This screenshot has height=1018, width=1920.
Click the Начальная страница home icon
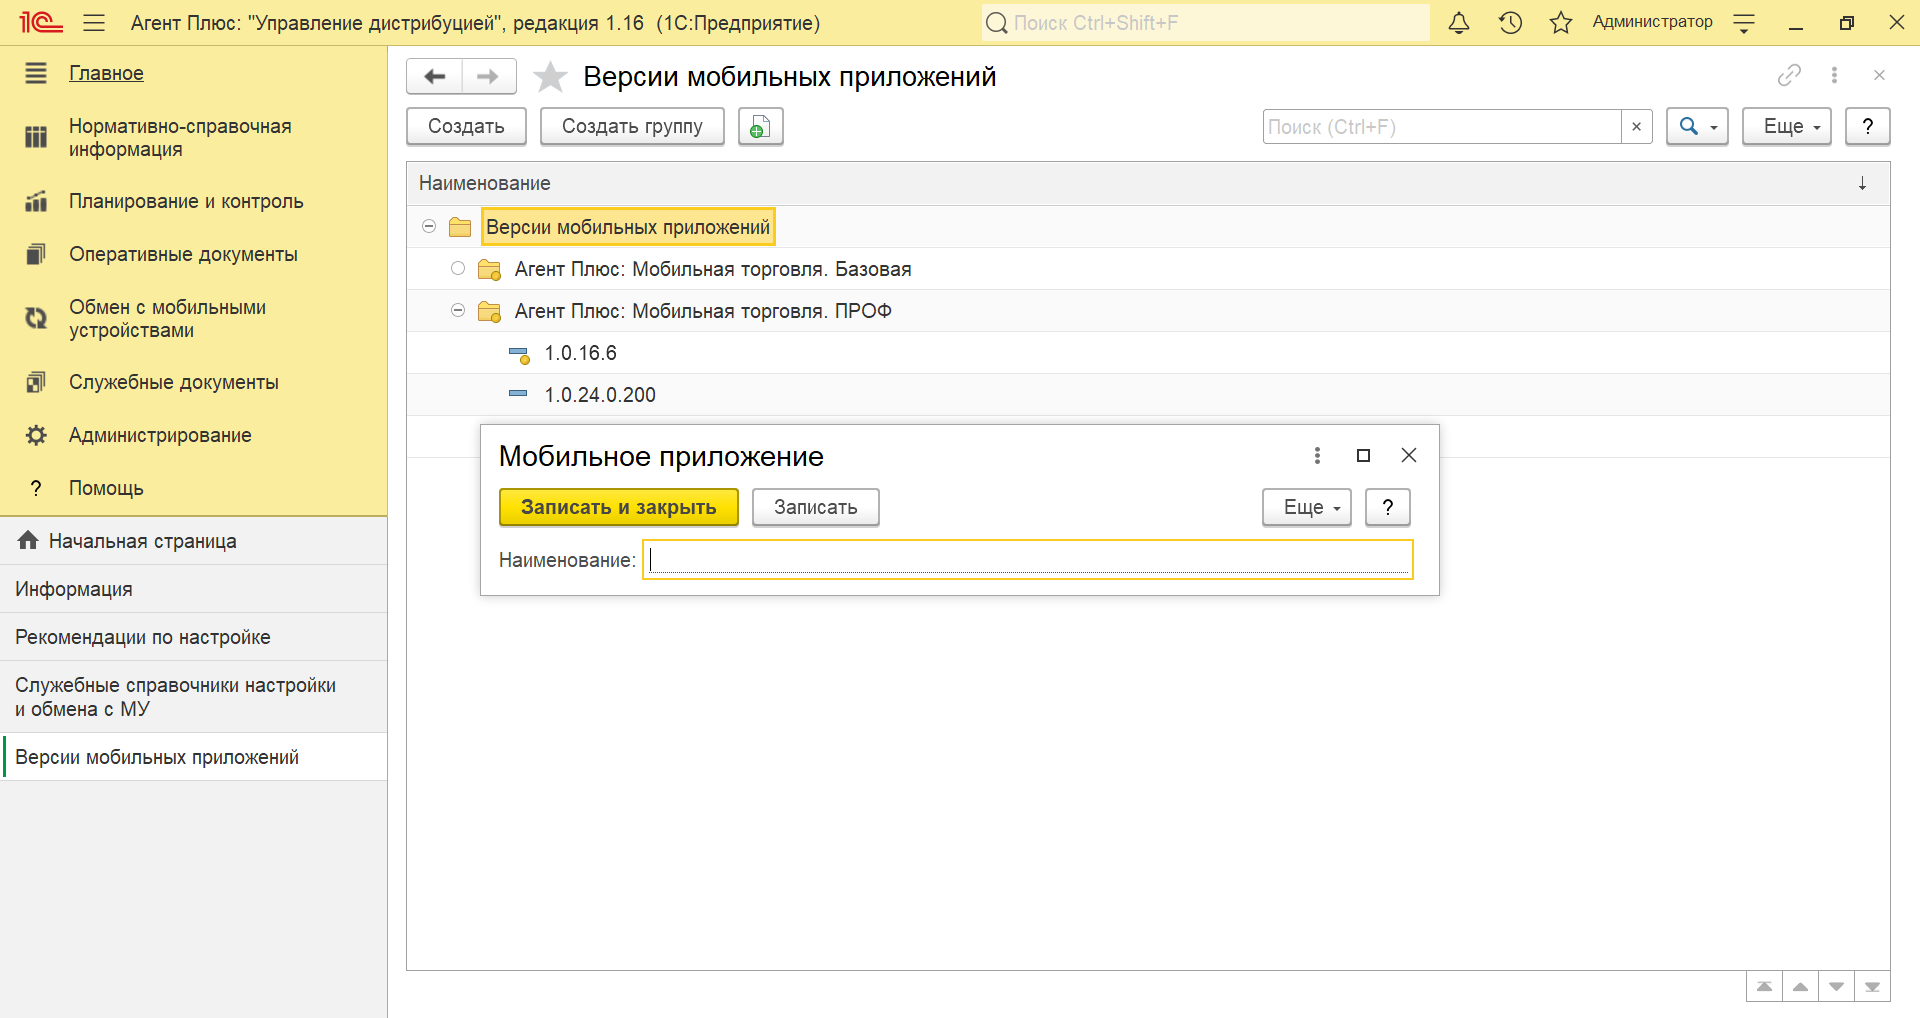(x=28, y=540)
